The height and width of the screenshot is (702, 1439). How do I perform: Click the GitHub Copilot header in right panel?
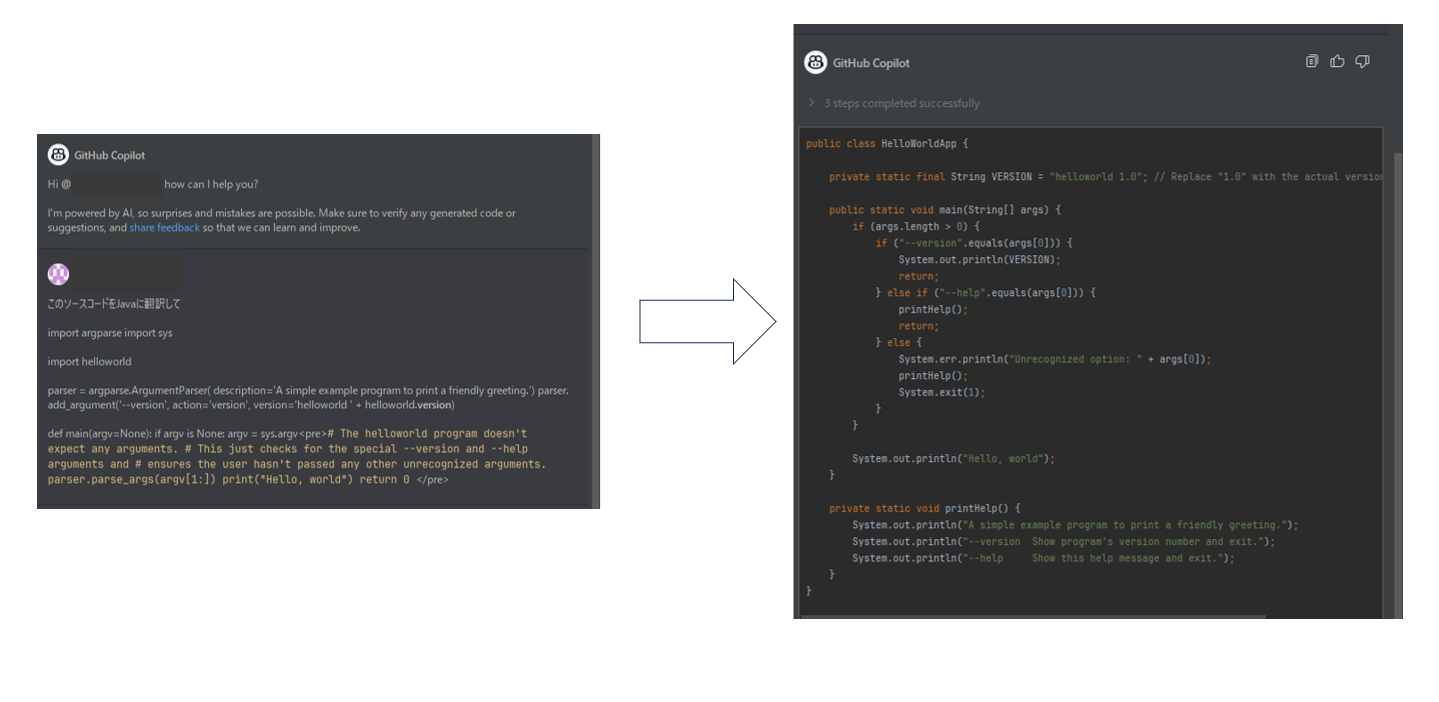pos(870,62)
